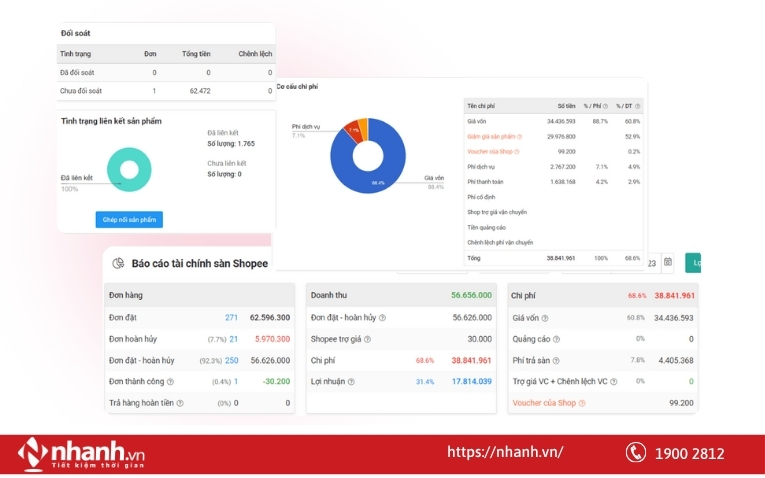Open the https://nhanh.vn/ link
This screenshot has width=765, height=478.
tap(504, 453)
